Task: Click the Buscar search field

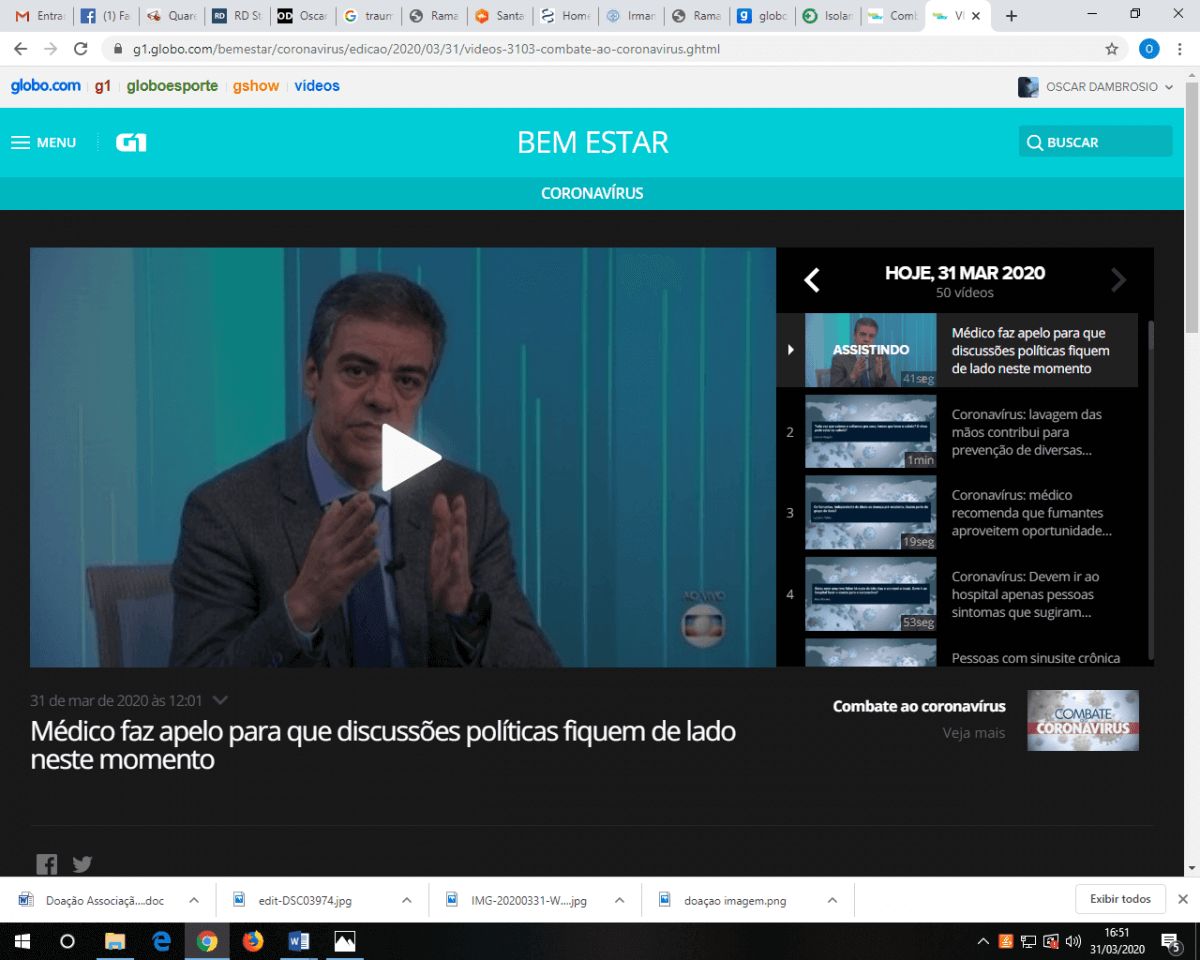Action: [x=1095, y=142]
